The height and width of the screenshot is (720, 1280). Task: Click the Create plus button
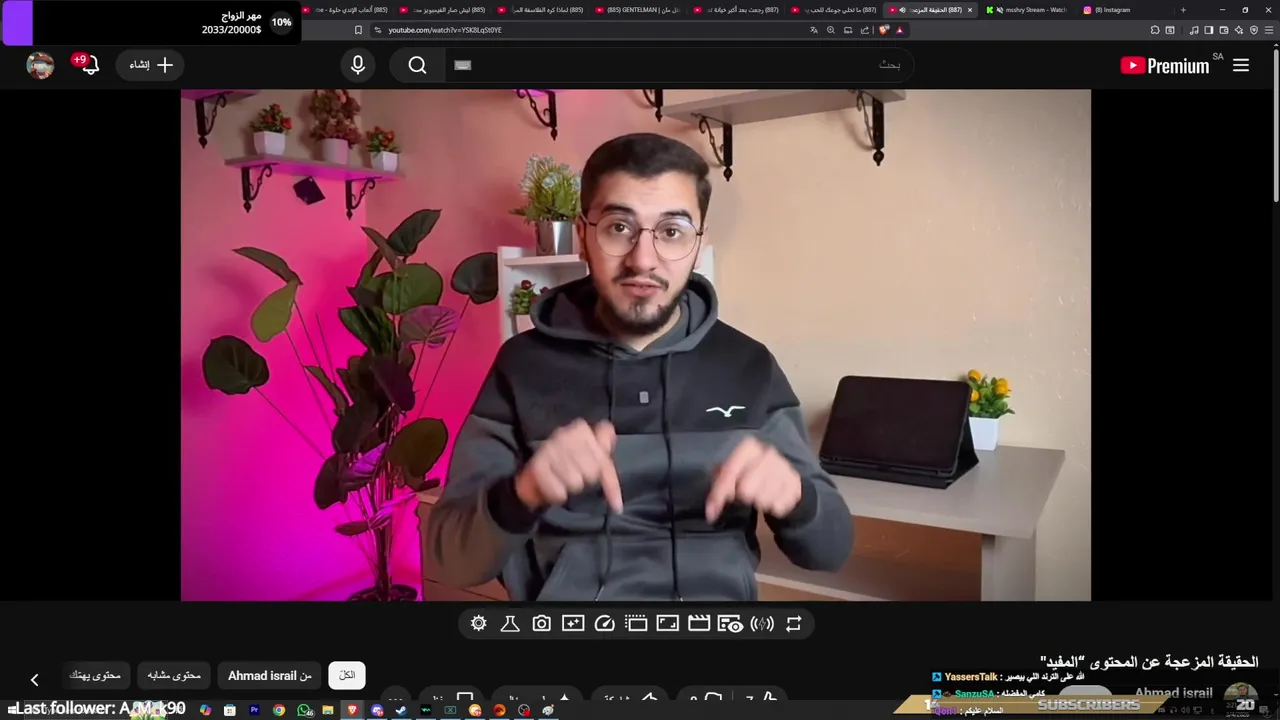[x=151, y=65]
